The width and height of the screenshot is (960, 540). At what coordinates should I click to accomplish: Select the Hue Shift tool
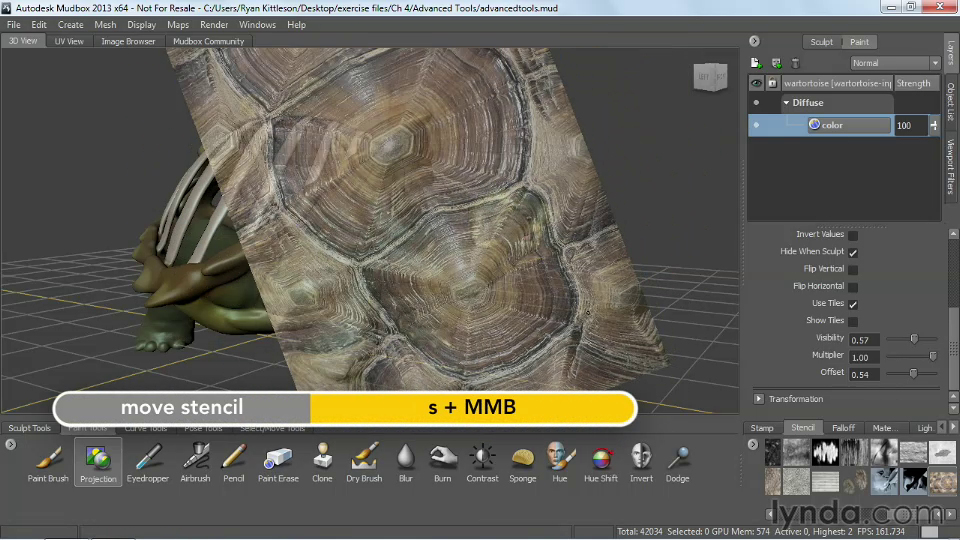coord(600,460)
